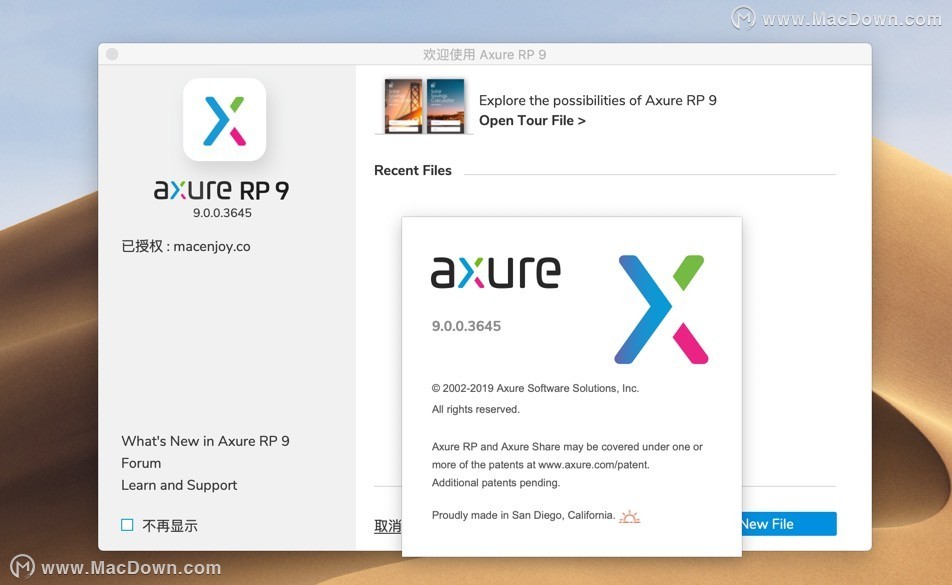The width and height of the screenshot is (952, 585).
Task: Click the axure RP 9 wordmark in the sidebar
Action: (x=222, y=190)
